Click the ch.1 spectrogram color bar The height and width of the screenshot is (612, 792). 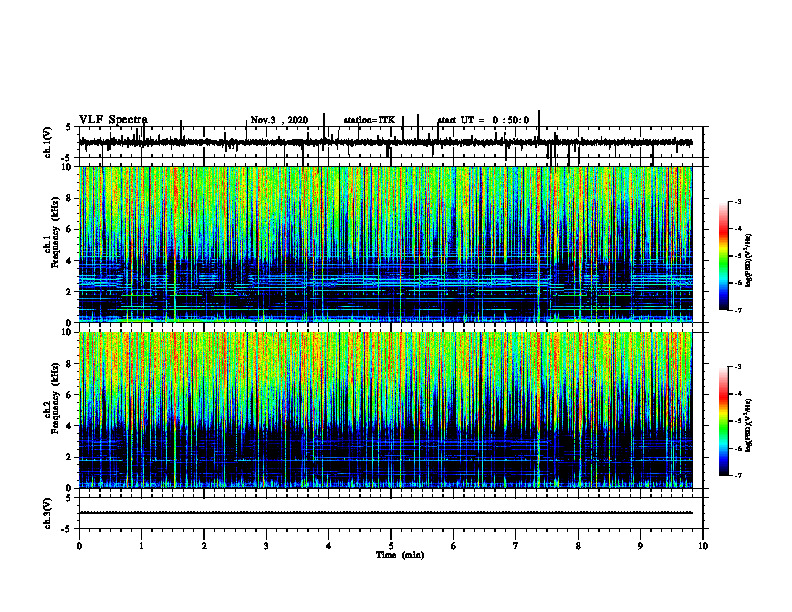[724, 256]
